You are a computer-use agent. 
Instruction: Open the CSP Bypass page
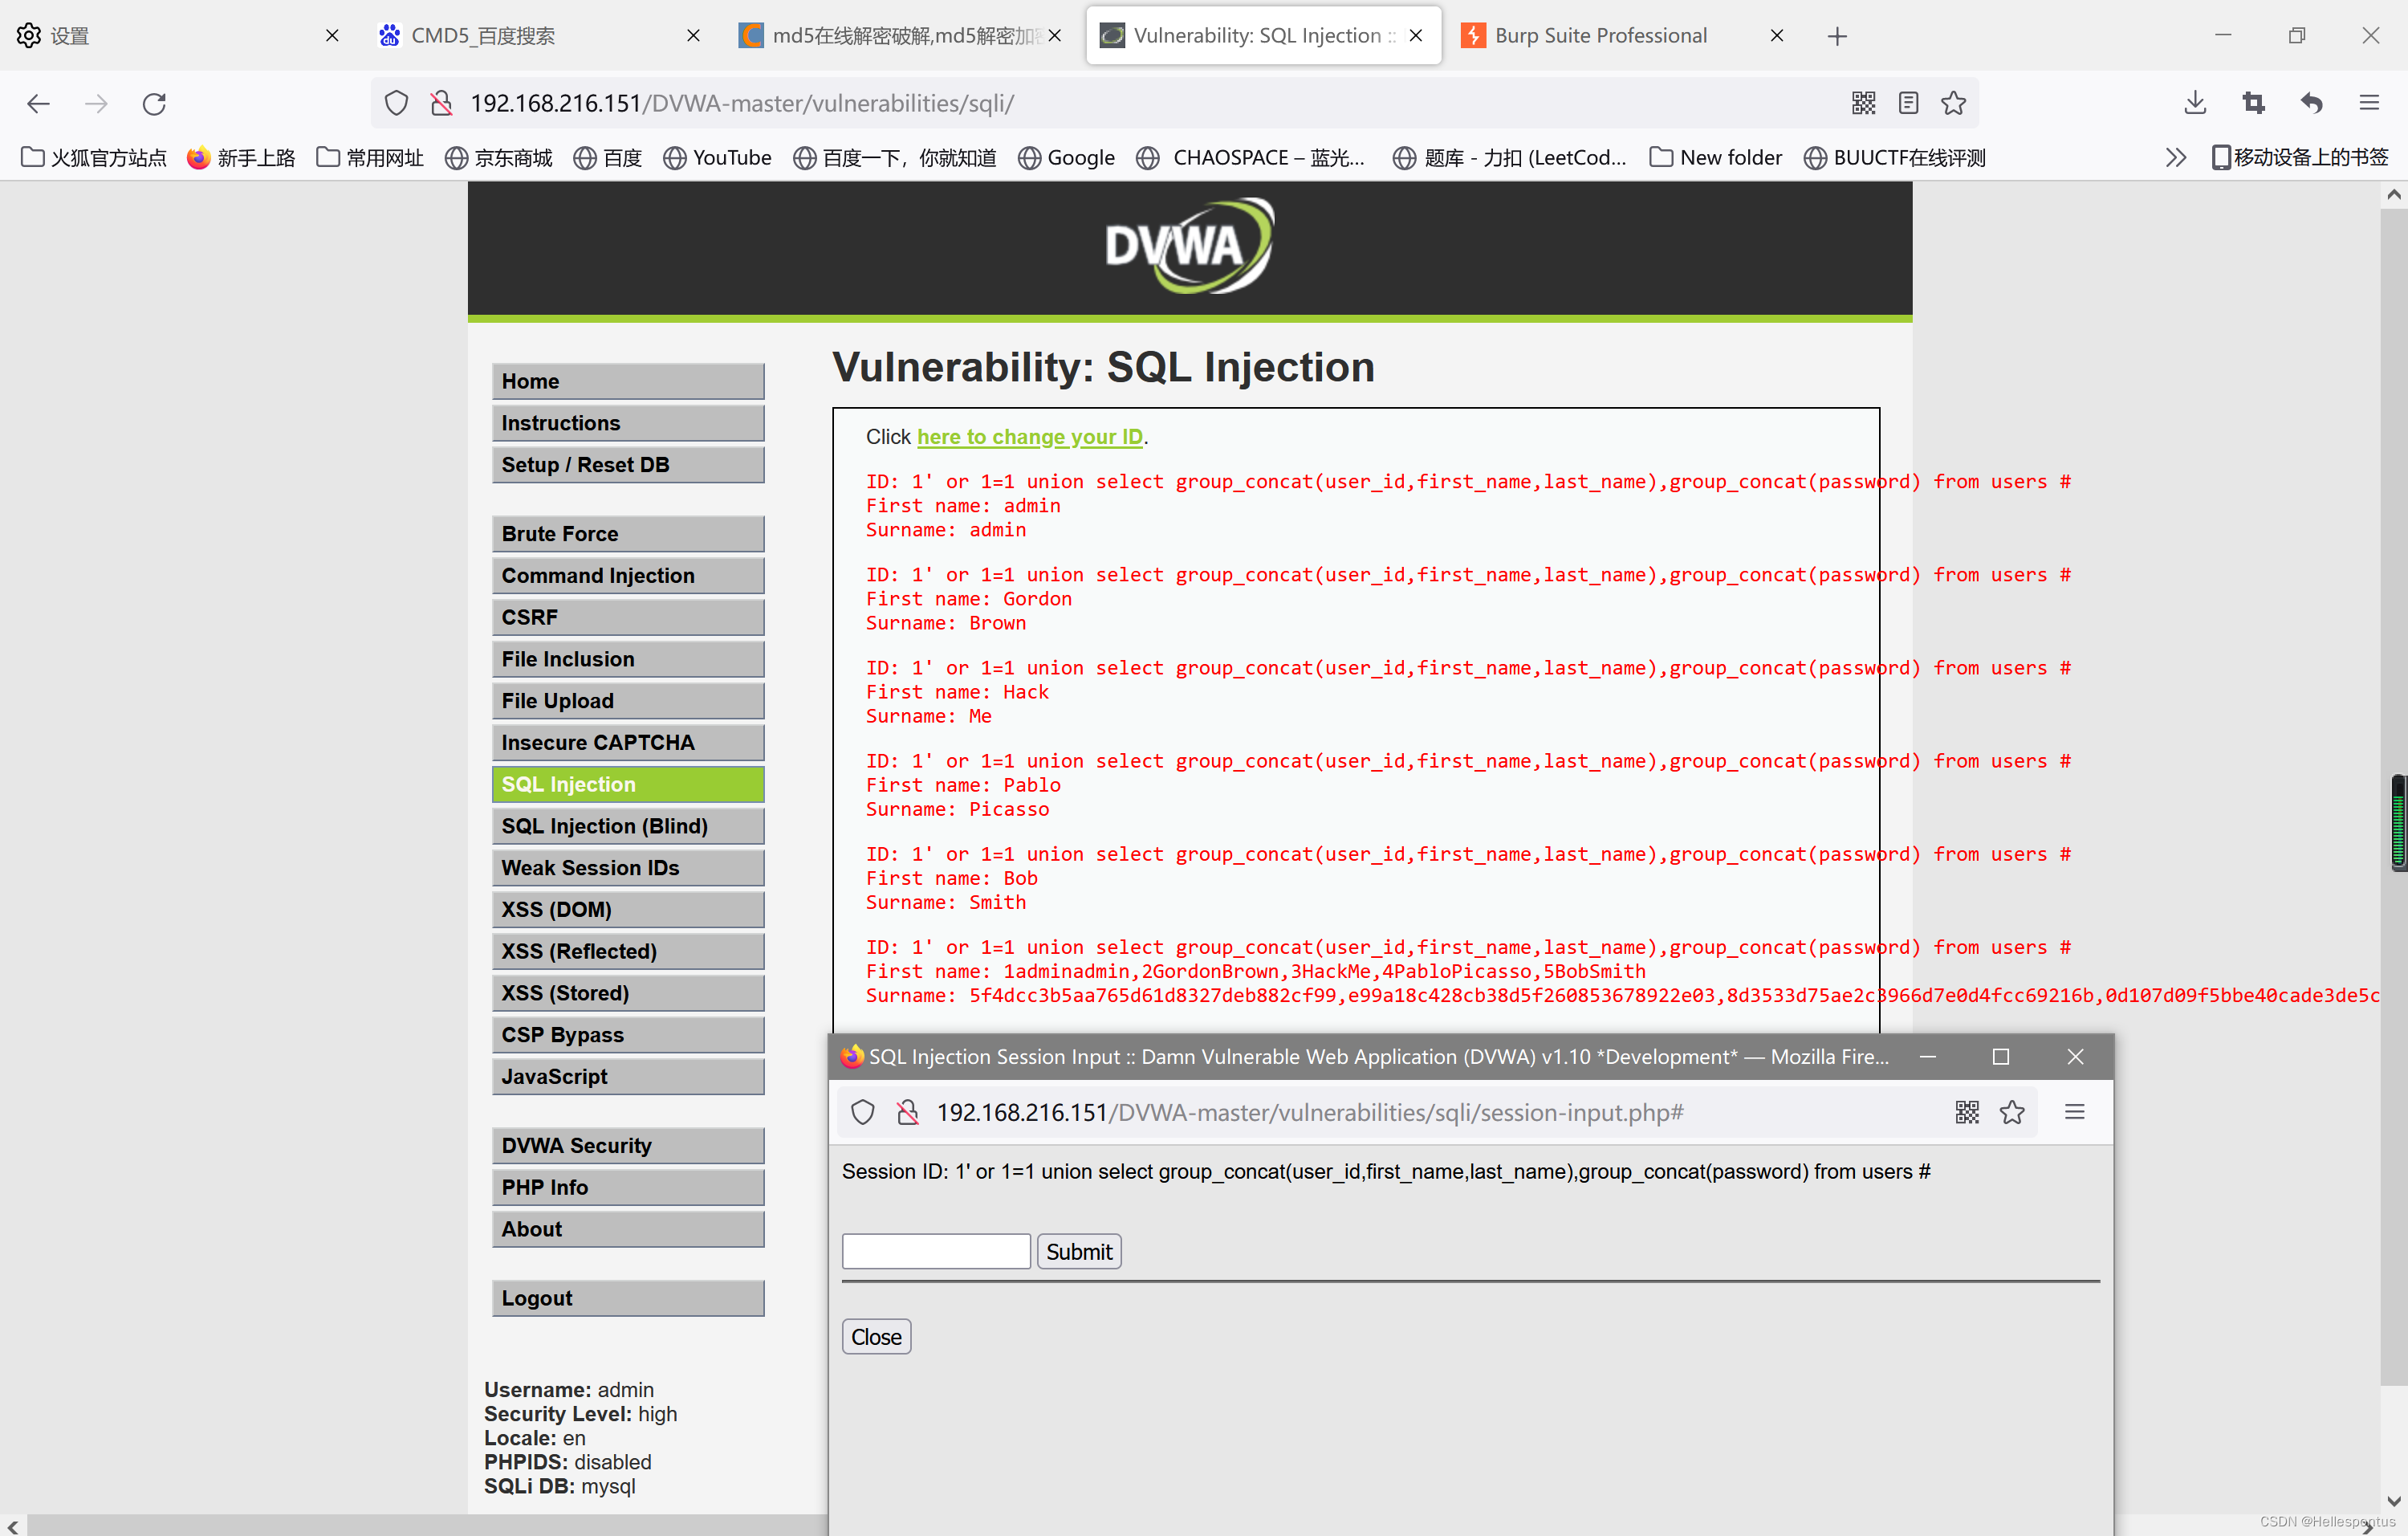(628, 1035)
